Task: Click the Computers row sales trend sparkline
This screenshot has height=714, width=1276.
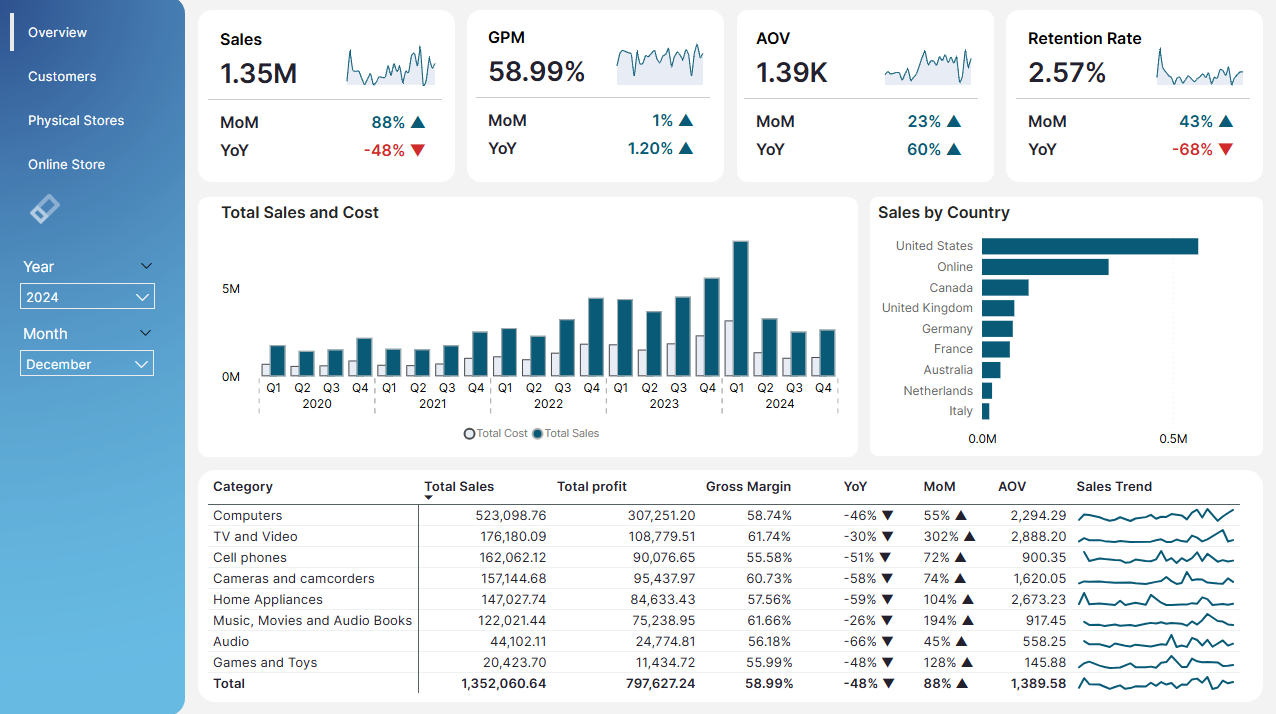Action: coord(1157,516)
